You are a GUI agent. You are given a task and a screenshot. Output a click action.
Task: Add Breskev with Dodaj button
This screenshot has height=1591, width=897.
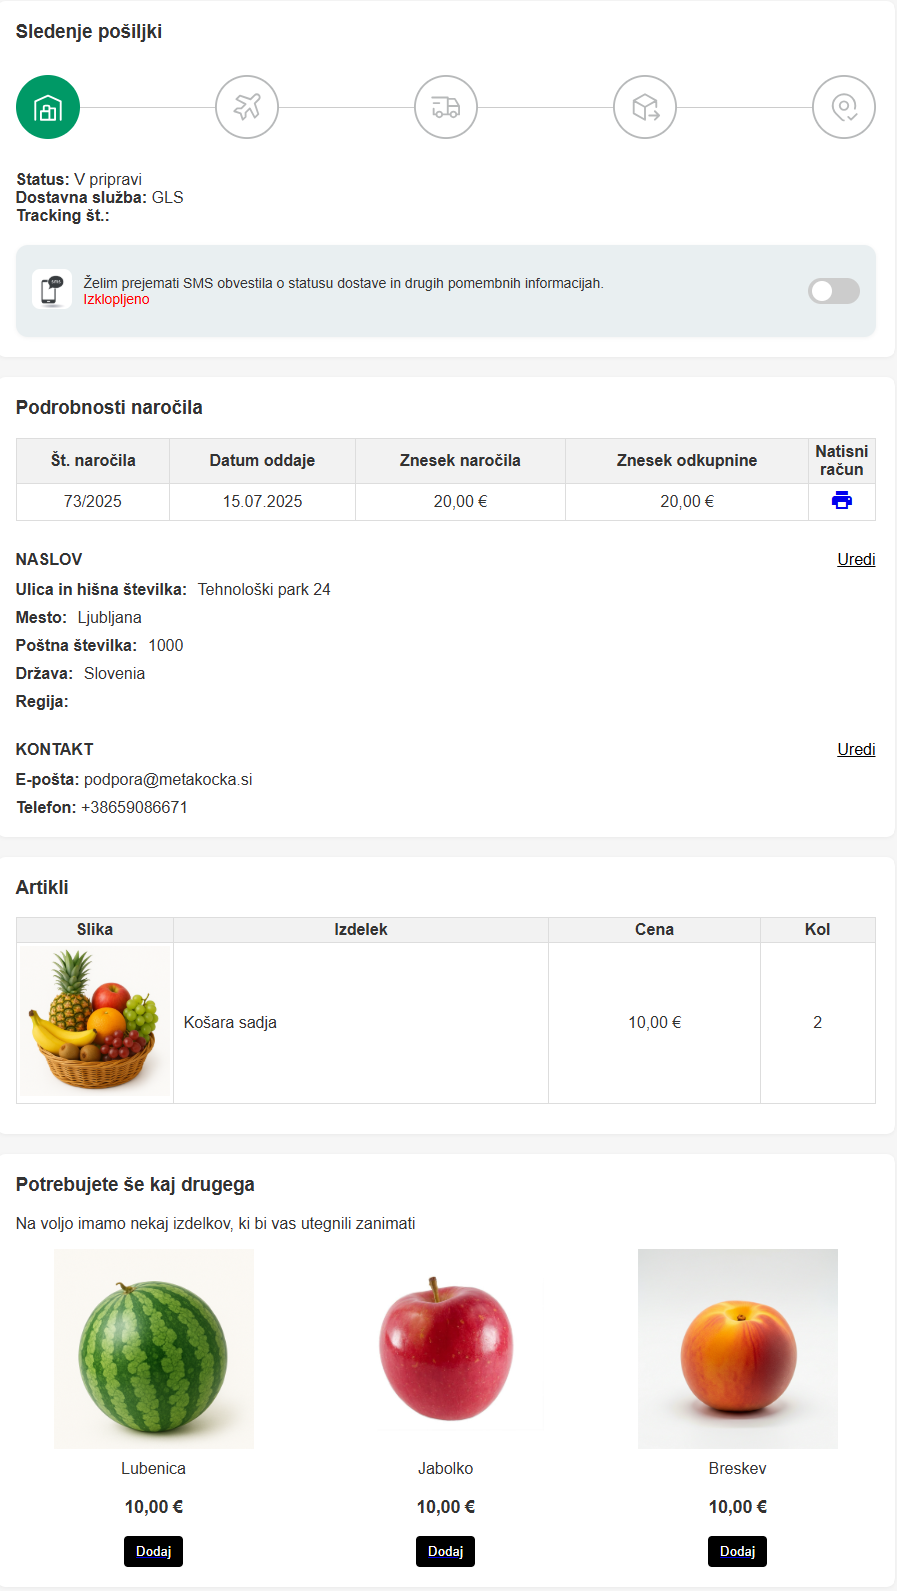(738, 1551)
